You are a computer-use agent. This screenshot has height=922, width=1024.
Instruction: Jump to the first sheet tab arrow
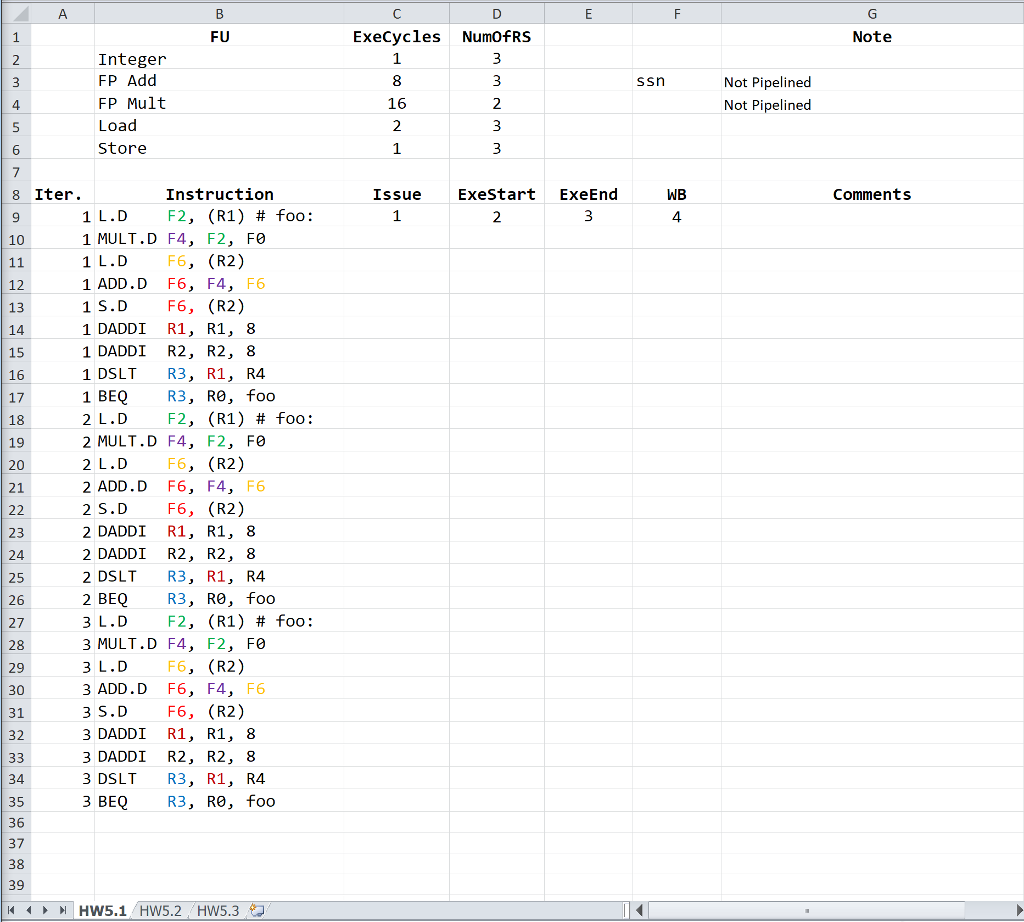11,910
